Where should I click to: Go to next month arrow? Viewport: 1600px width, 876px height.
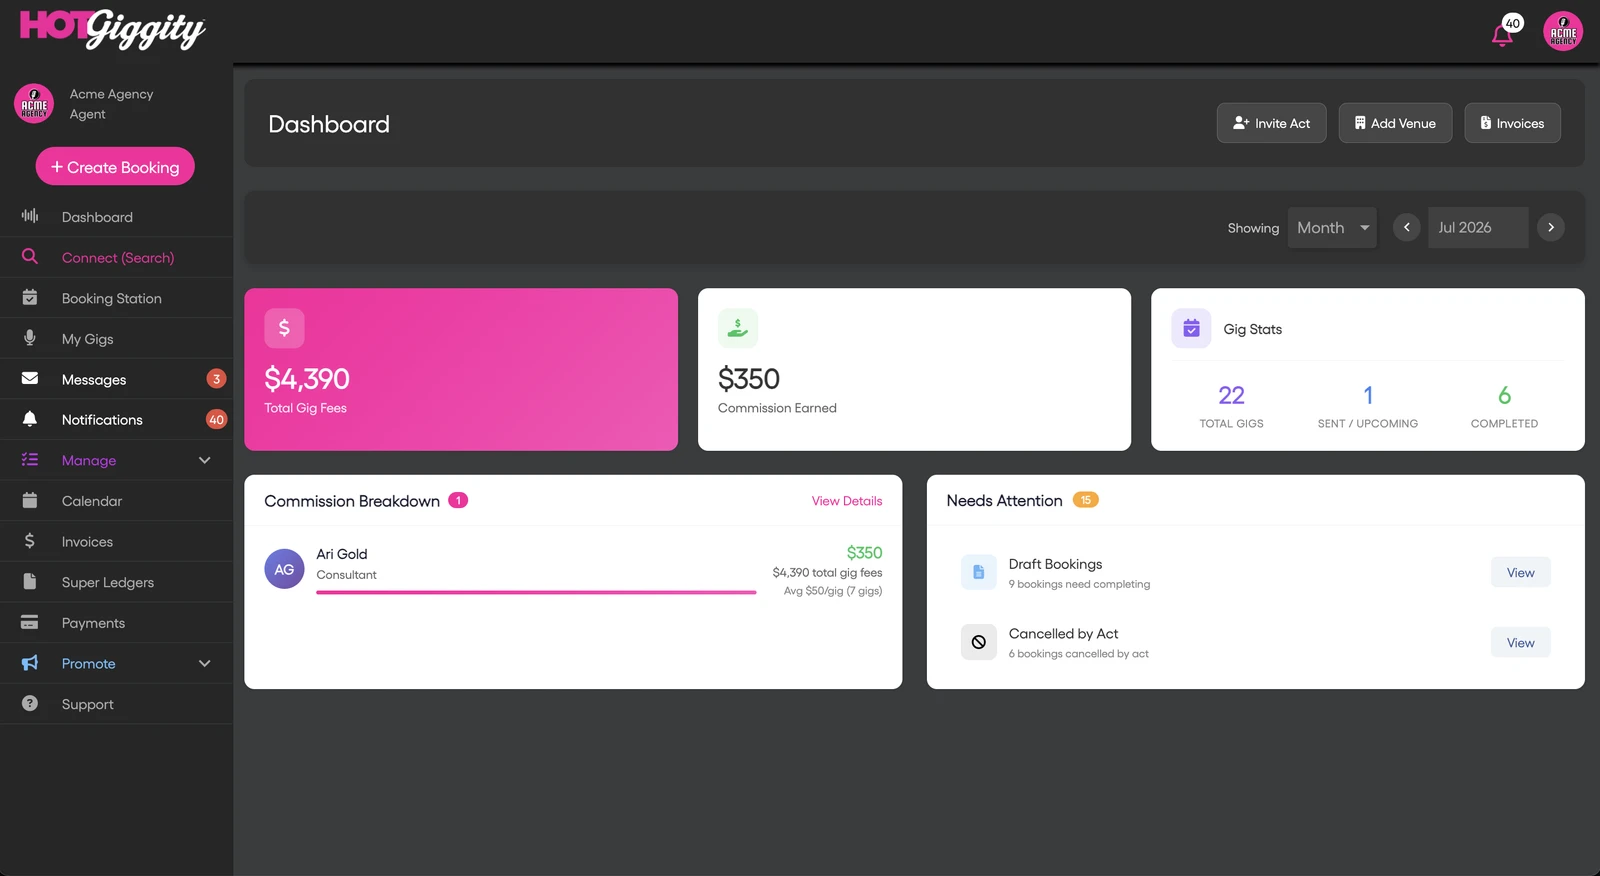1551,227
